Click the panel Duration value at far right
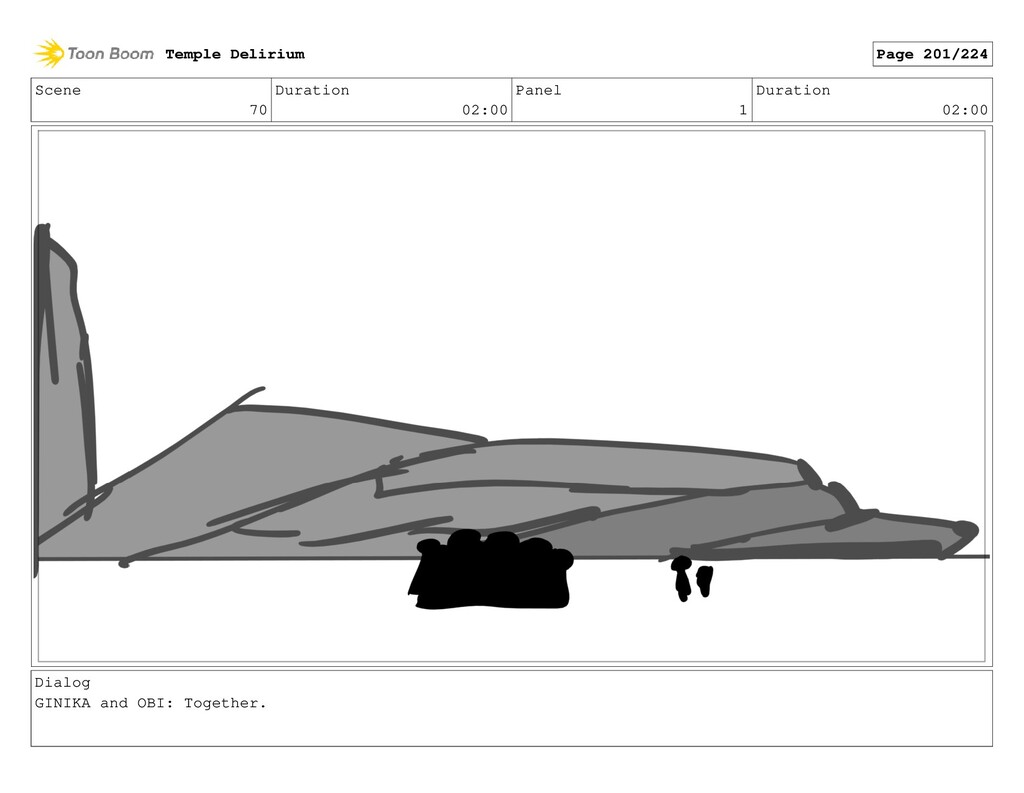Image resolution: width=1024 pixels, height=793 pixels. click(965, 110)
